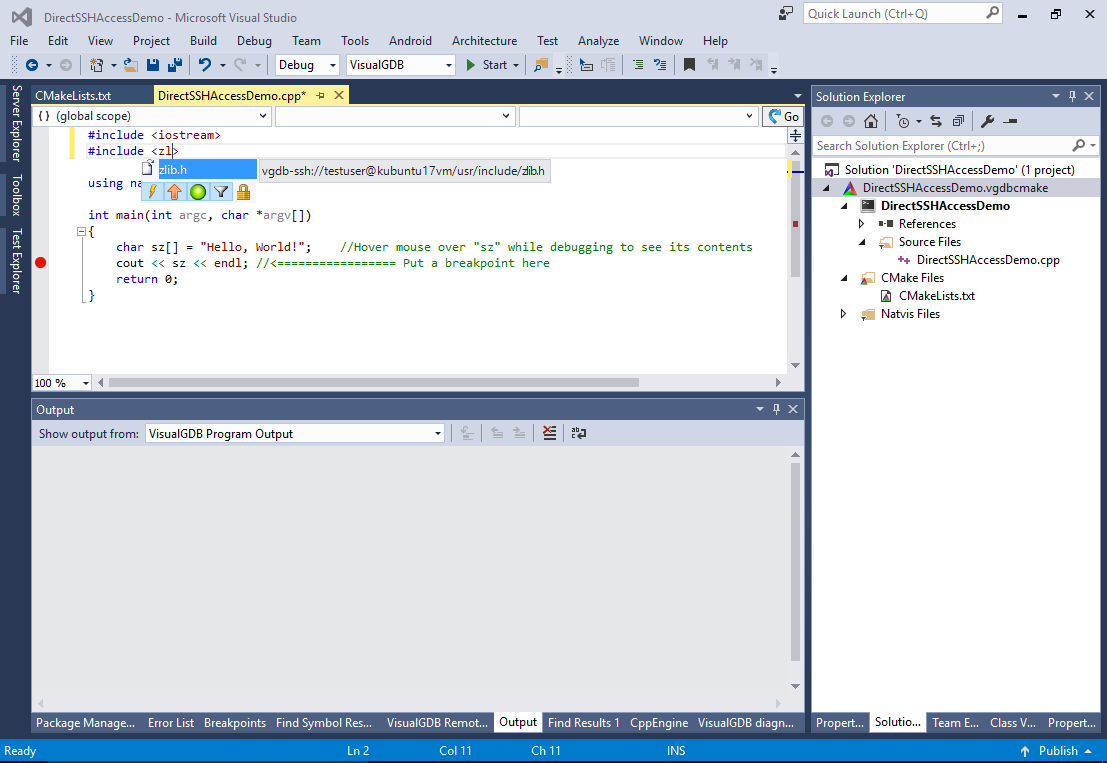Image resolution: width=1107 pixels, height=763 pixels.
Task: Click the funnel filter icon in IntelliSense popup
Action: [221, 191]
